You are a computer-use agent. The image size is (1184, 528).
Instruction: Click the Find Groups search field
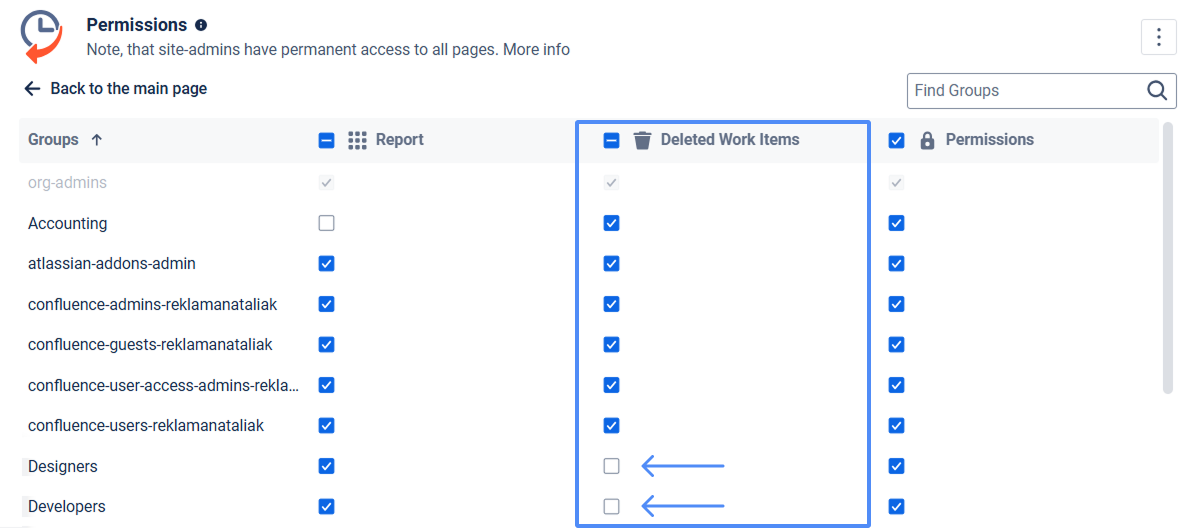[x=1025, y=90]
